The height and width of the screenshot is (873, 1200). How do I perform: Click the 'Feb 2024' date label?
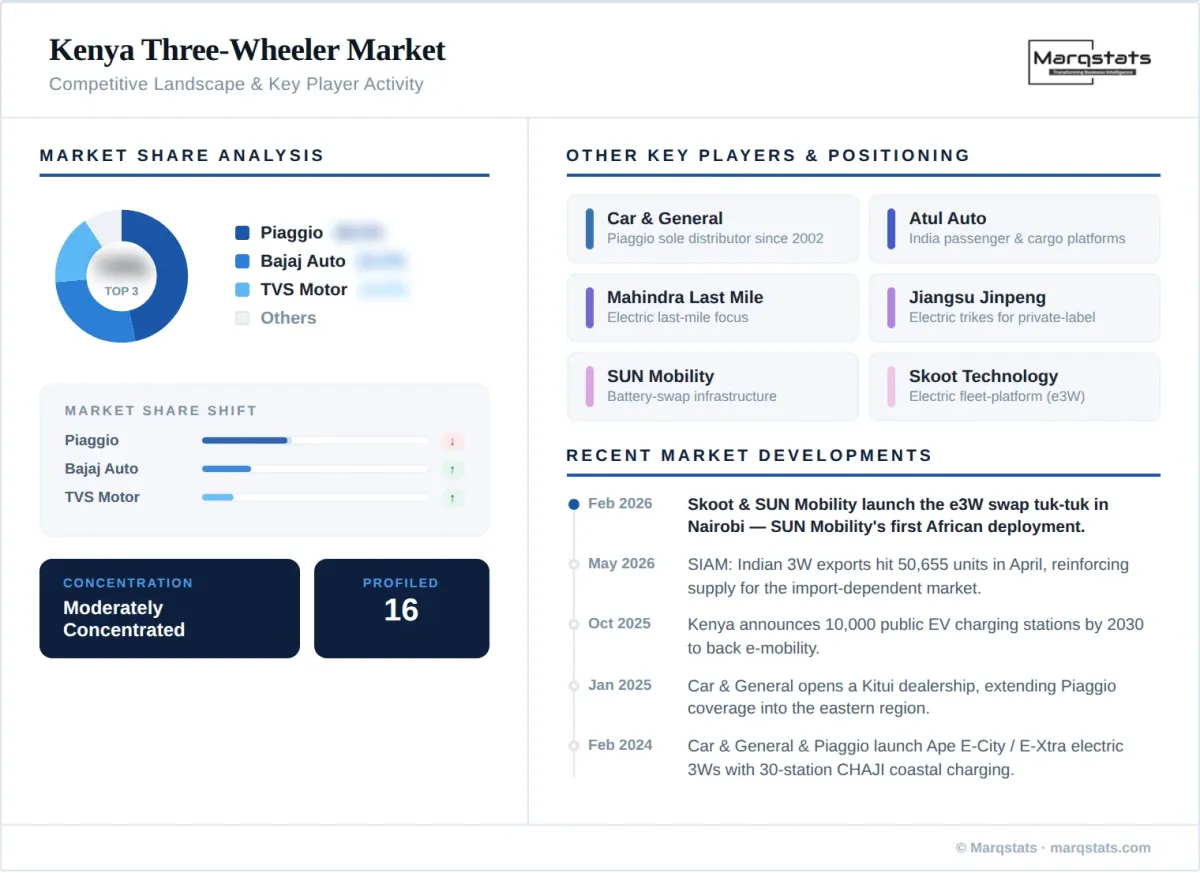(620, 745)
